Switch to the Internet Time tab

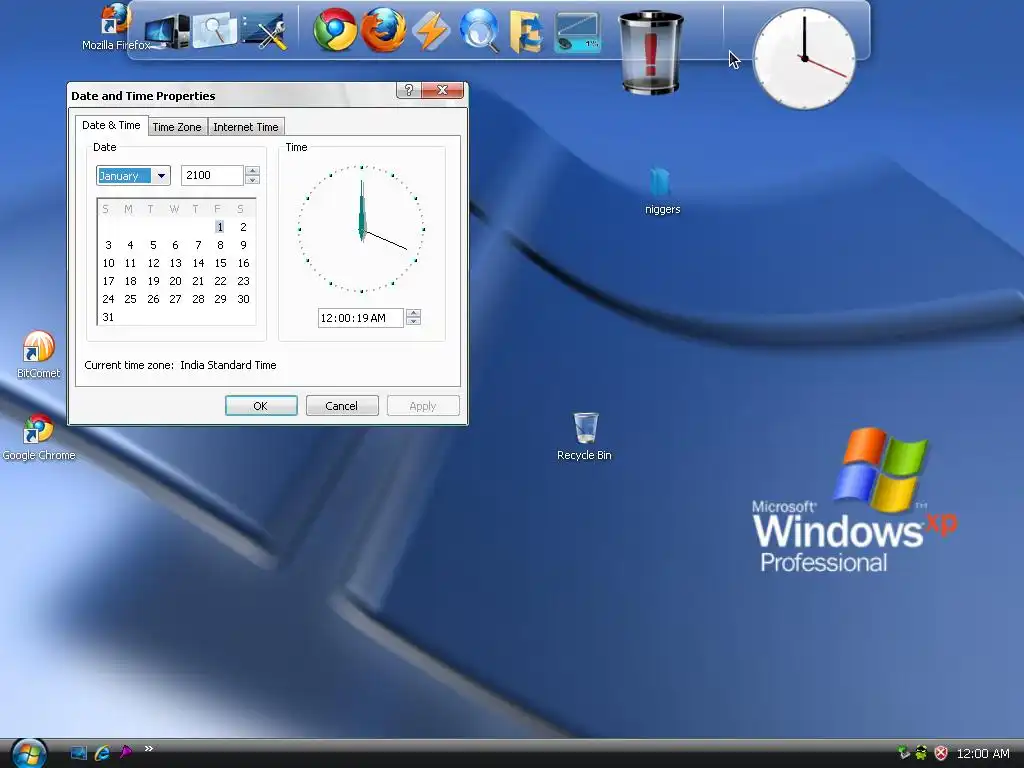click(x=246, y=127)
